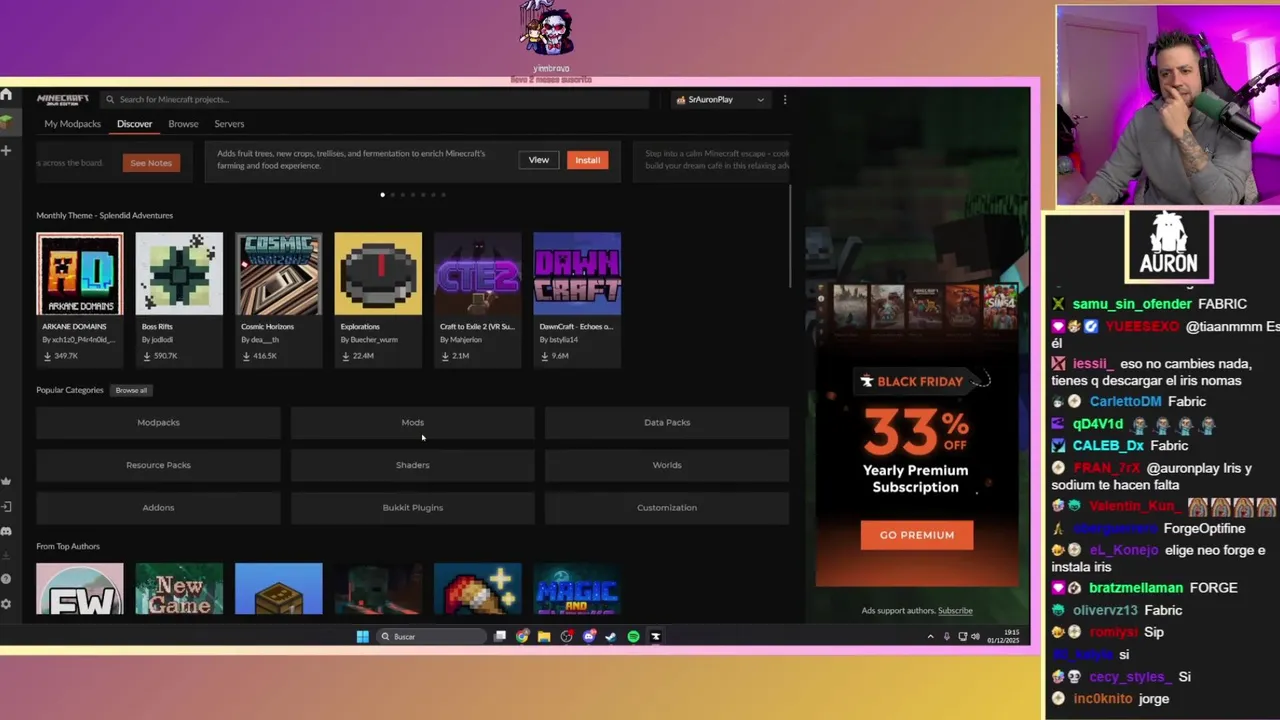
Task: Open the SrAuronPlay account dropdown
Action: 720,99
